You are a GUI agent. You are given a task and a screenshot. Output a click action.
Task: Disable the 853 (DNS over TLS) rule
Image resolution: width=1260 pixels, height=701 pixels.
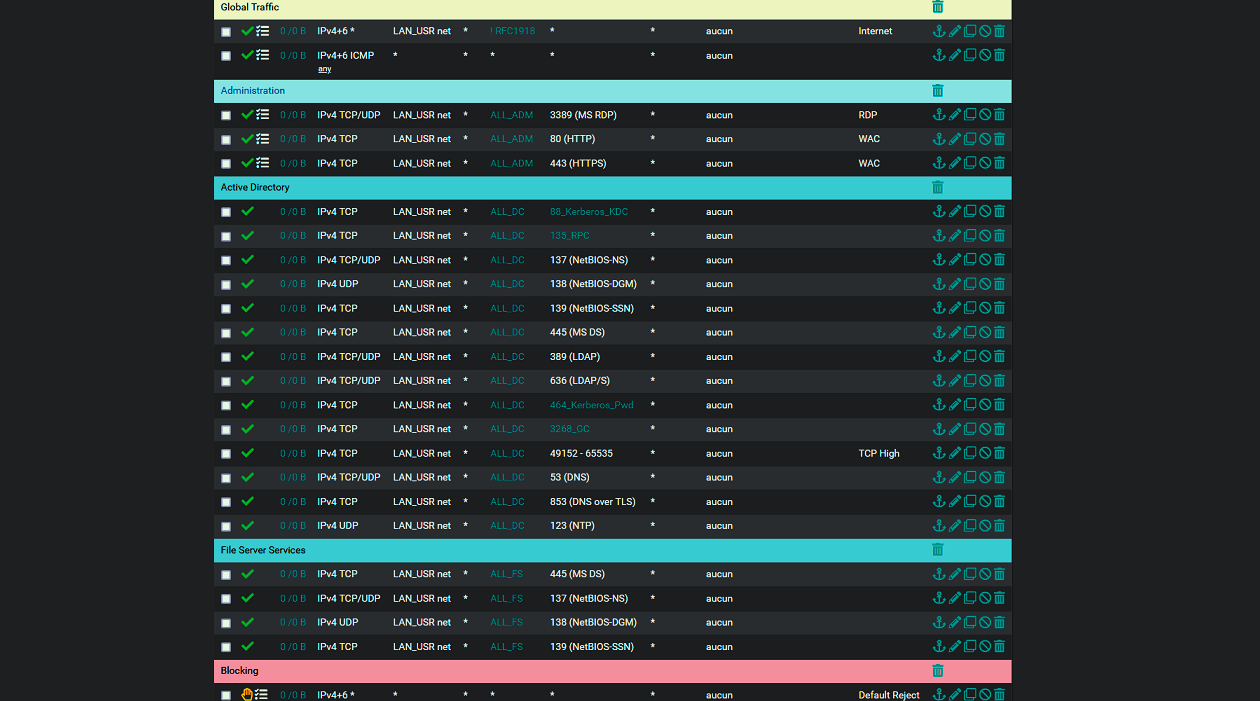(x=985, y=502)
